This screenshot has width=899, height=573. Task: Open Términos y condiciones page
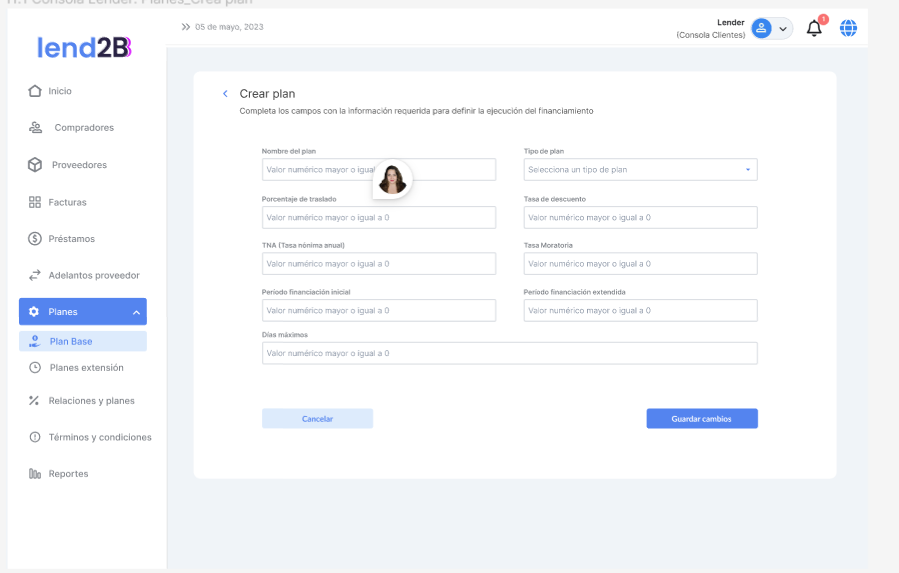click(100, 437)
